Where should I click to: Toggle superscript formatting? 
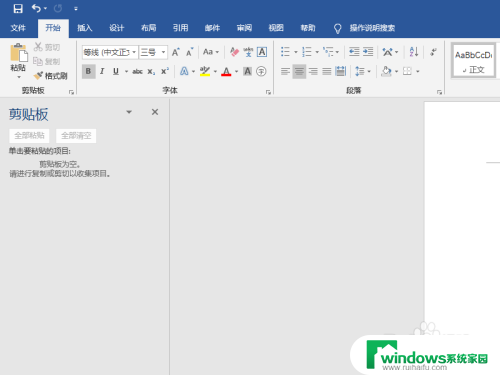(x=165, y=71)
